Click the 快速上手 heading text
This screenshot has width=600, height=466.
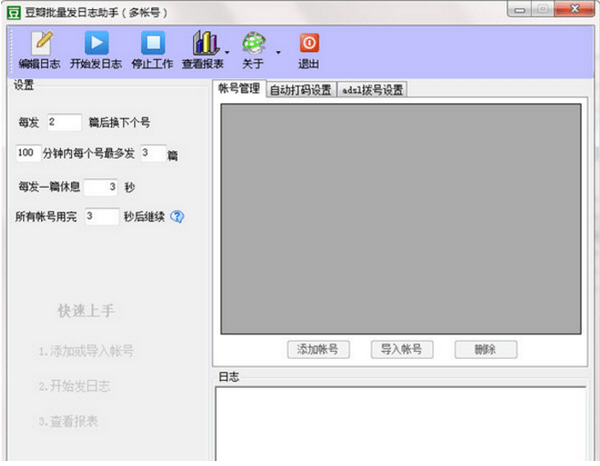point(86,311)
